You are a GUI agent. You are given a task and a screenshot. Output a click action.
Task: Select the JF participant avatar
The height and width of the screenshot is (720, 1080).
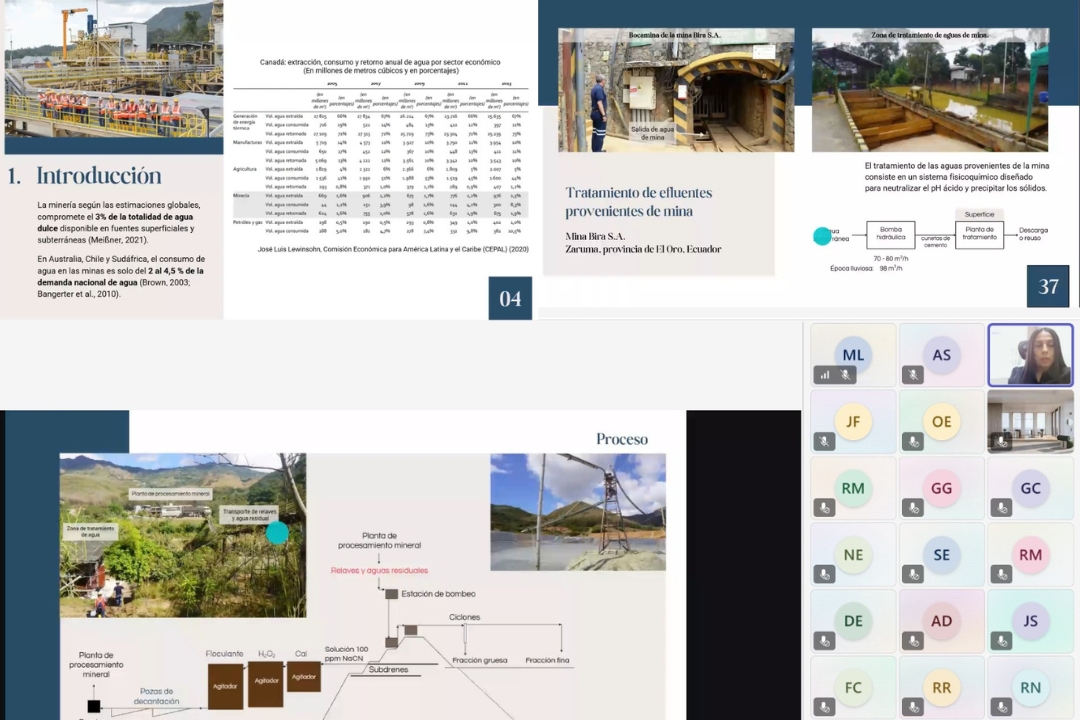point(853,421)
